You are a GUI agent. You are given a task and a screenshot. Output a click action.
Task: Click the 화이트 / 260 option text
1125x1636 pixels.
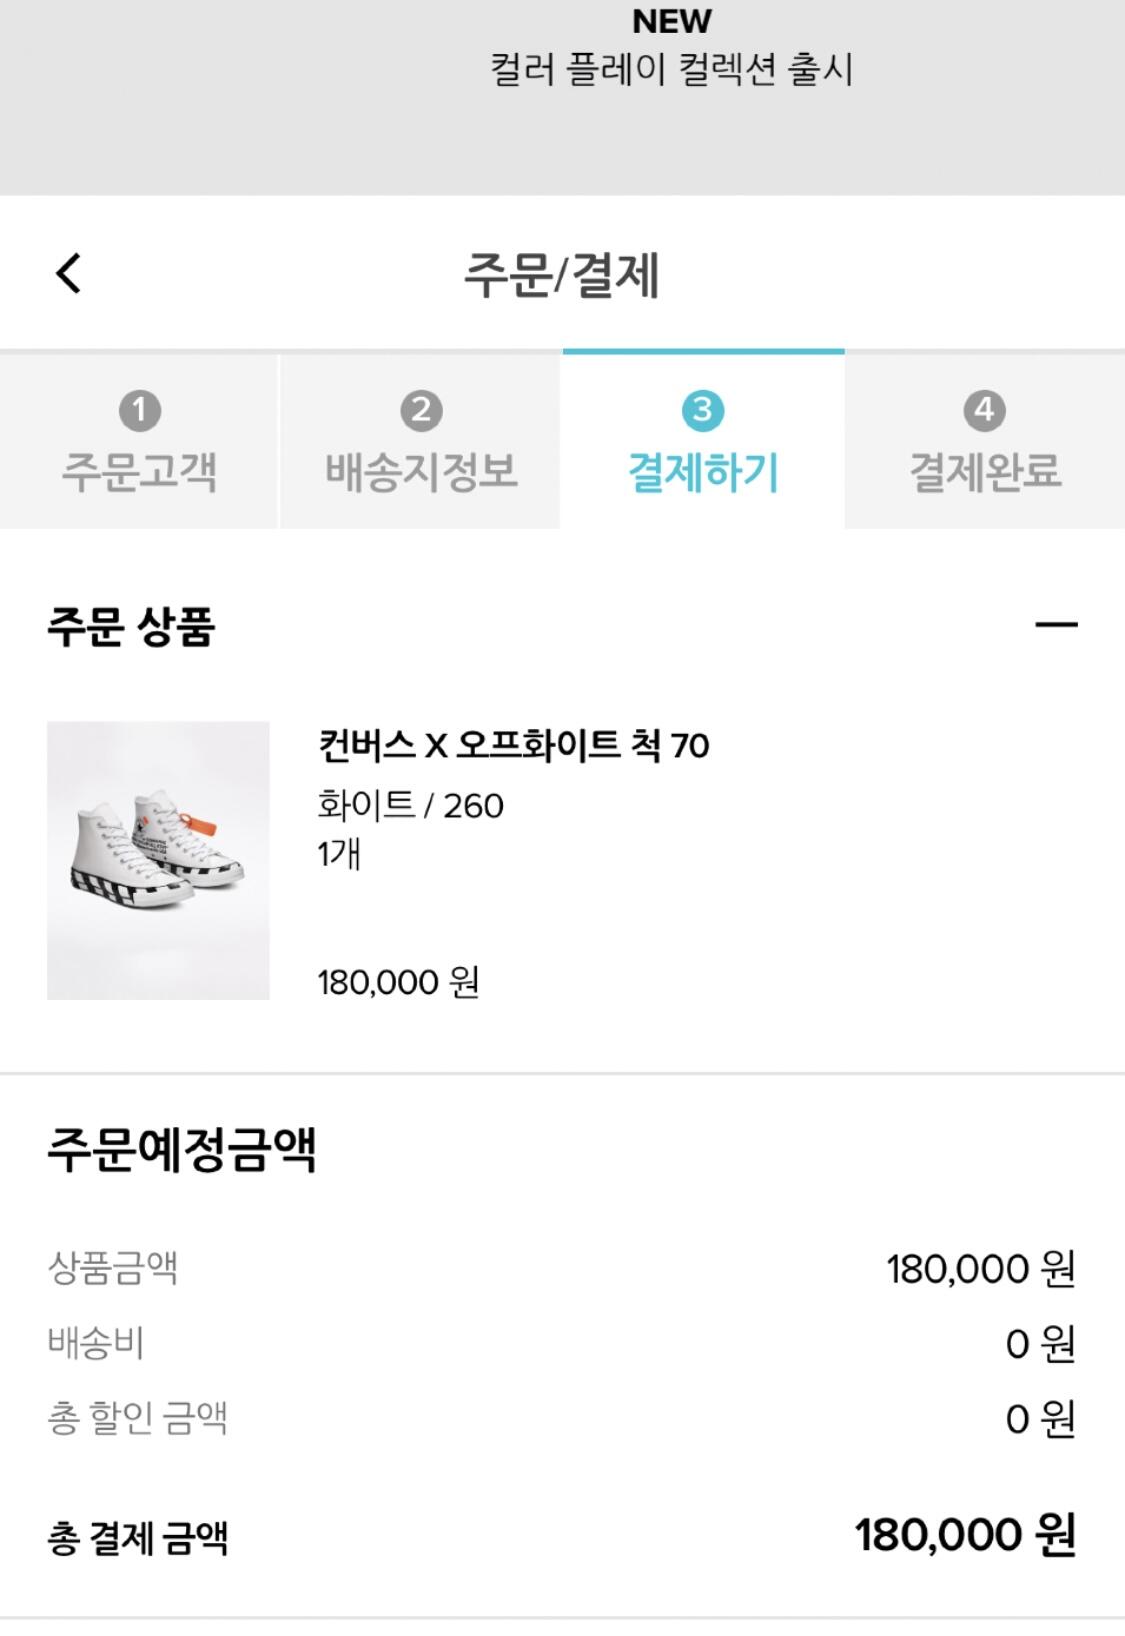click(x=410, y=805)
